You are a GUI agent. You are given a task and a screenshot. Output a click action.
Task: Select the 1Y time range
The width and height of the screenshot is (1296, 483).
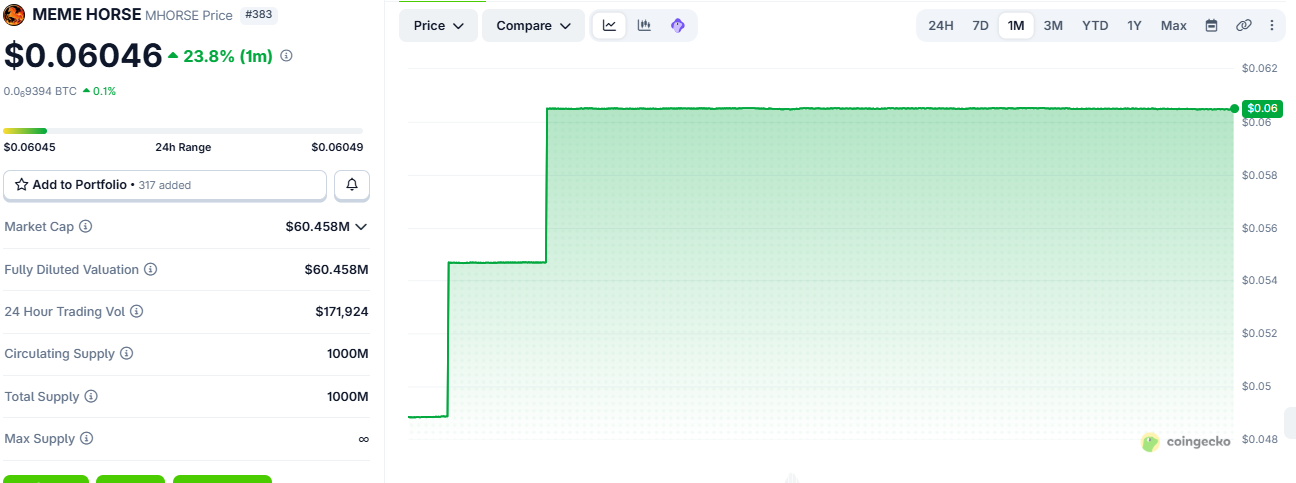click(1134, 25)
